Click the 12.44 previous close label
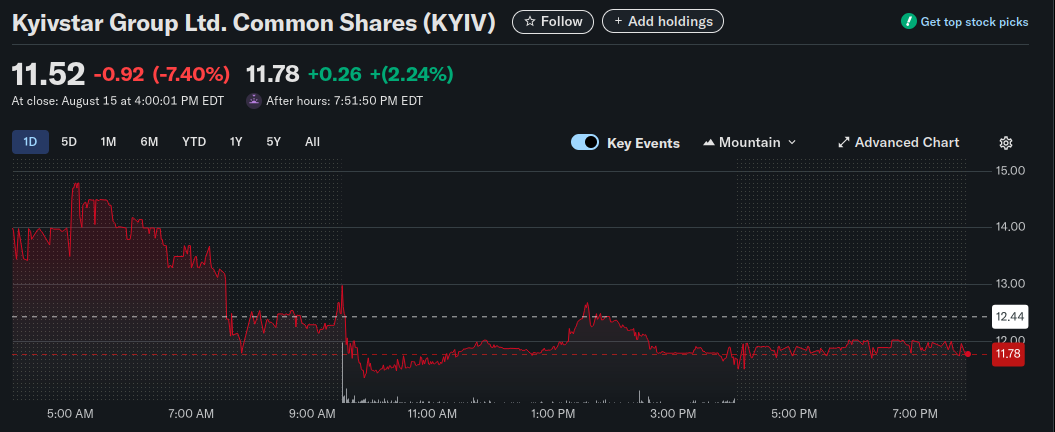 pos(1009,317)
